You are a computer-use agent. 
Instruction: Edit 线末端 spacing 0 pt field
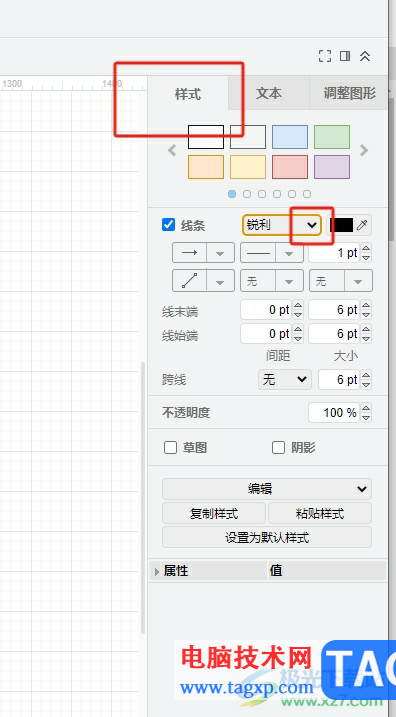click(266, 310)
